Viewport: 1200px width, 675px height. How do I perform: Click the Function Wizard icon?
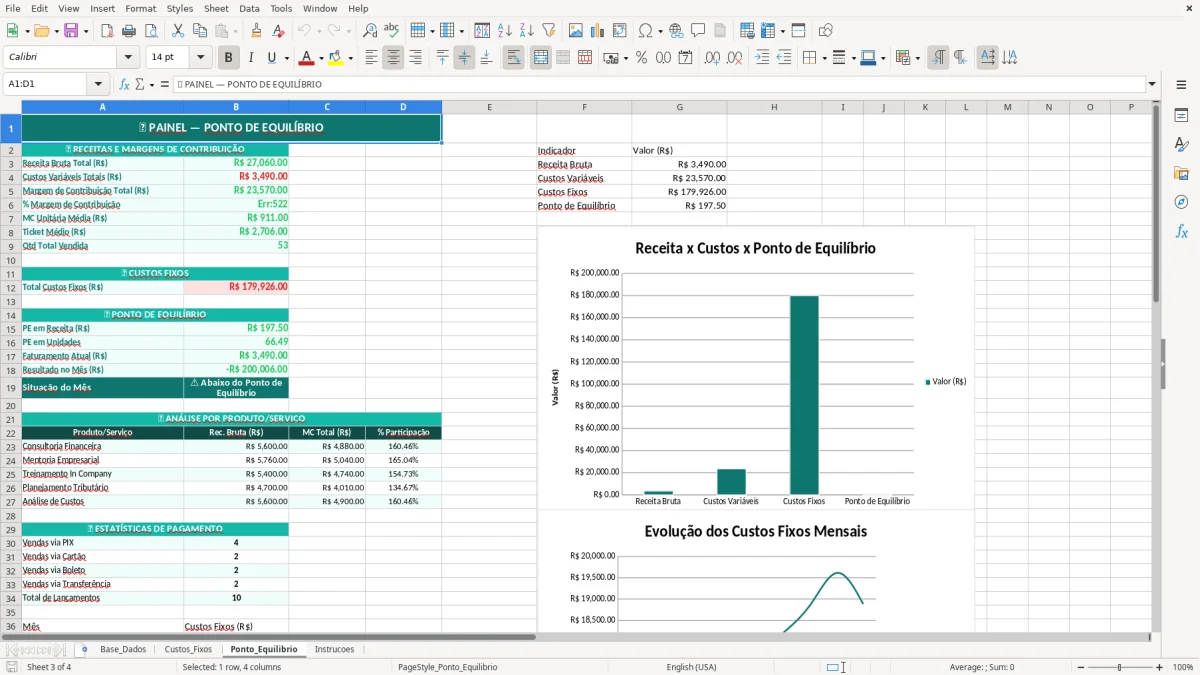tap(125, 84)
